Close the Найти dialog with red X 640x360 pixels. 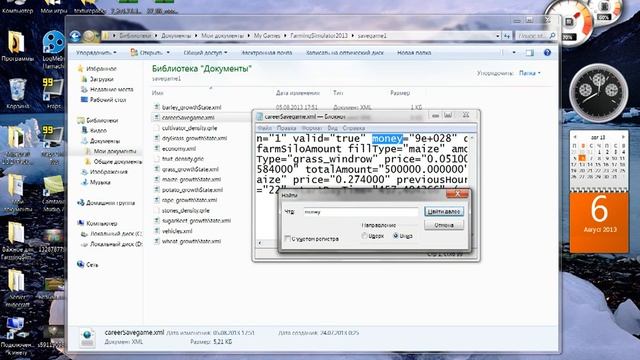(457, 194)
